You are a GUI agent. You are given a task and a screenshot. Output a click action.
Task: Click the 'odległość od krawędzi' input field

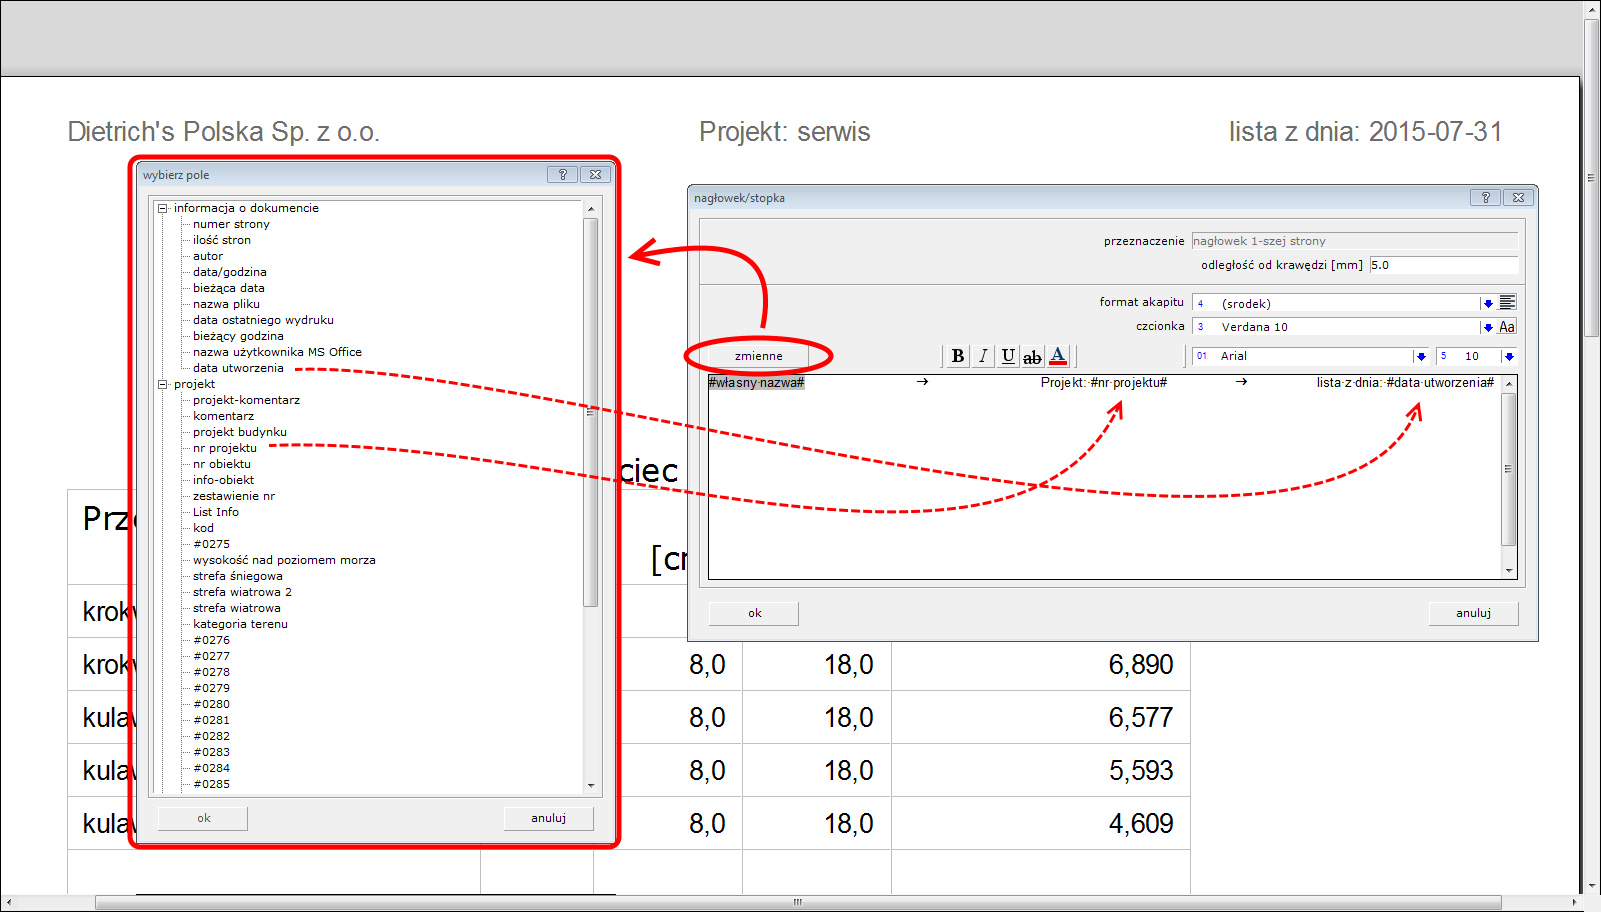(1442, 265)
